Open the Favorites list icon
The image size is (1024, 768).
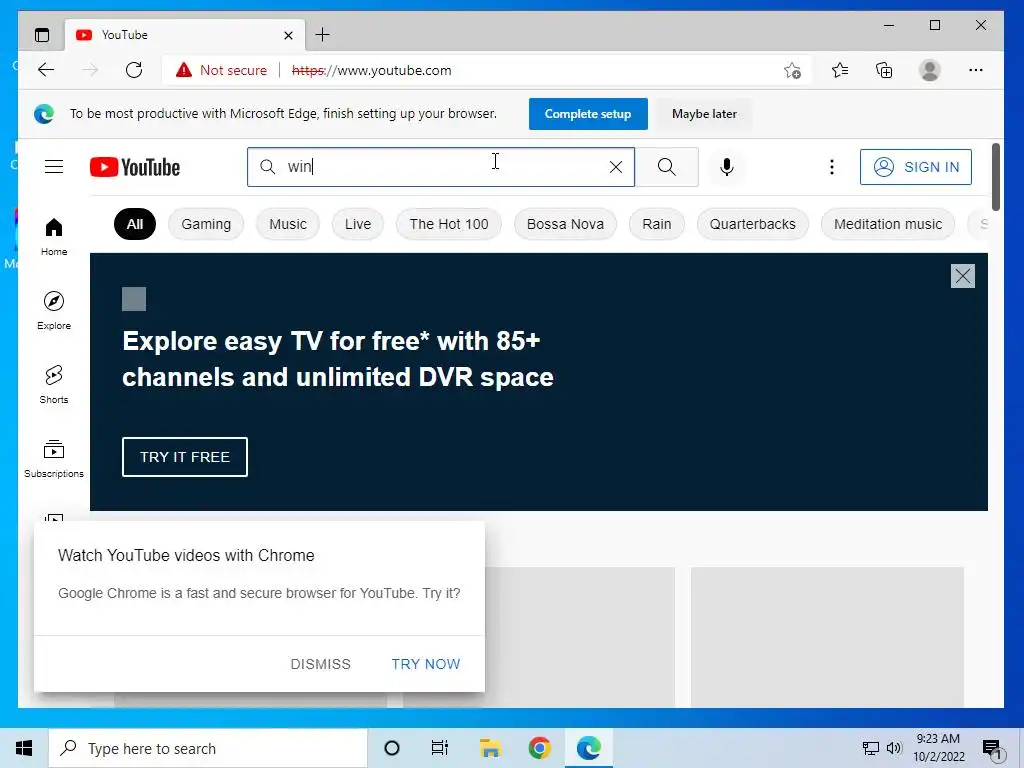click(x=840, y=70)
